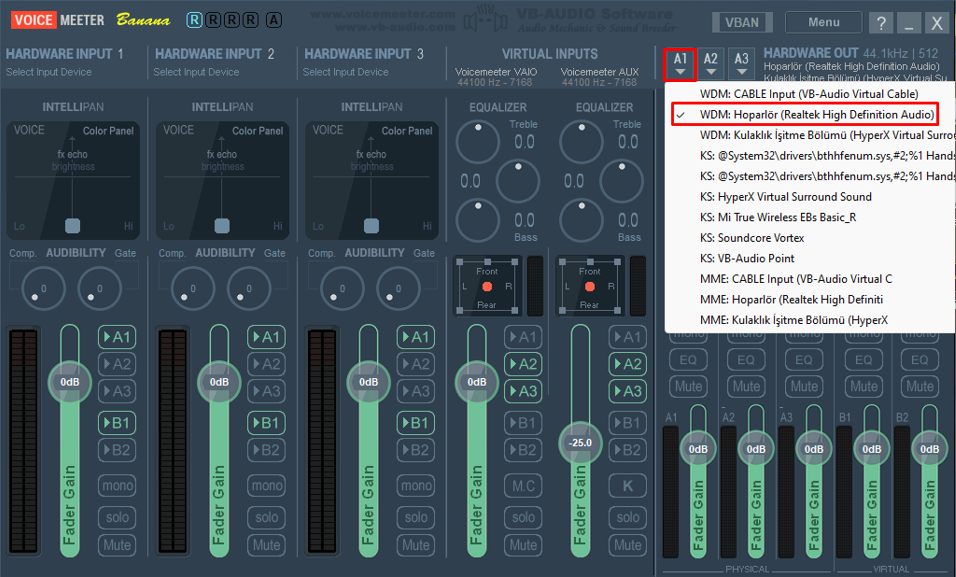Click Voicemeeter VAIO Front/Rear panner dot
Image resolution: width=956 pixels, height=577 pixels.
[x=487, y=287]
